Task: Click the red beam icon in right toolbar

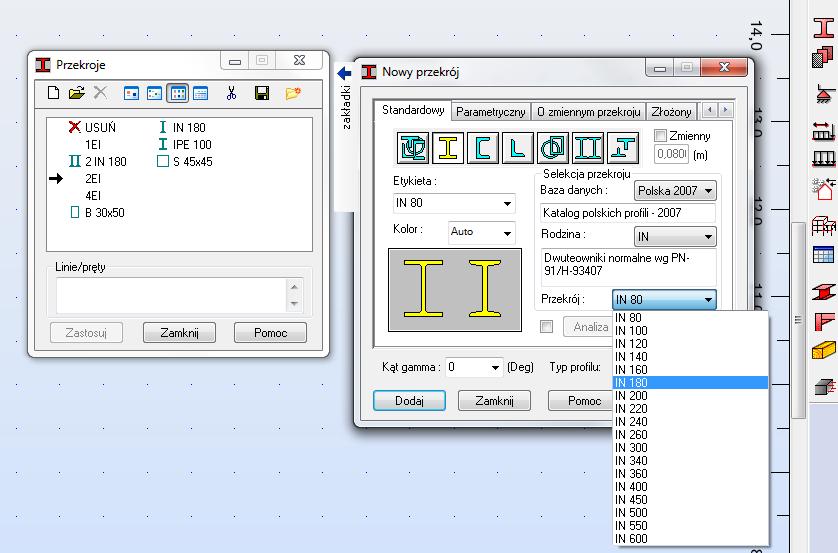Action: (824, 292)
